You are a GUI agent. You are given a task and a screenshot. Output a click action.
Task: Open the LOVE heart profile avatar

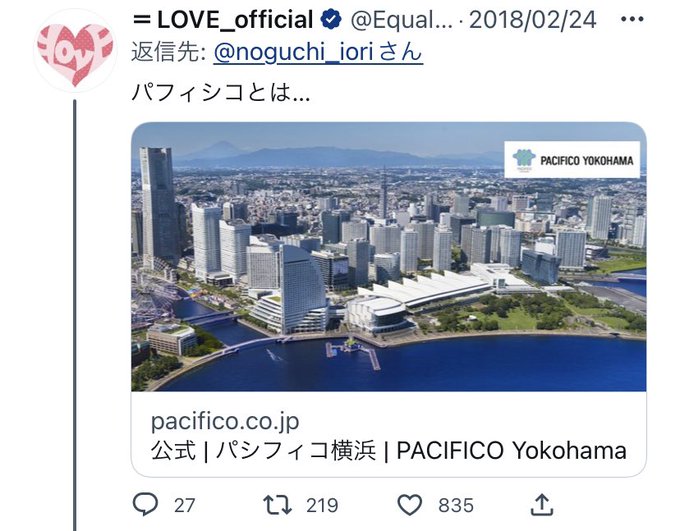coord(75,50)
